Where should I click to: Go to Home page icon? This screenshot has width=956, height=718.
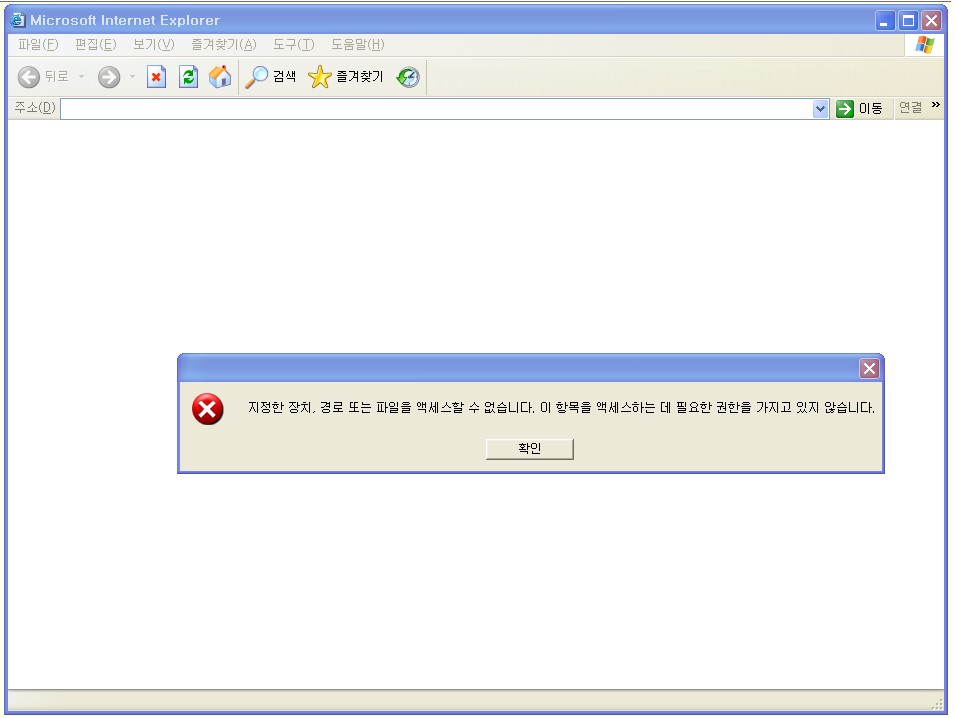click(220, 77)
